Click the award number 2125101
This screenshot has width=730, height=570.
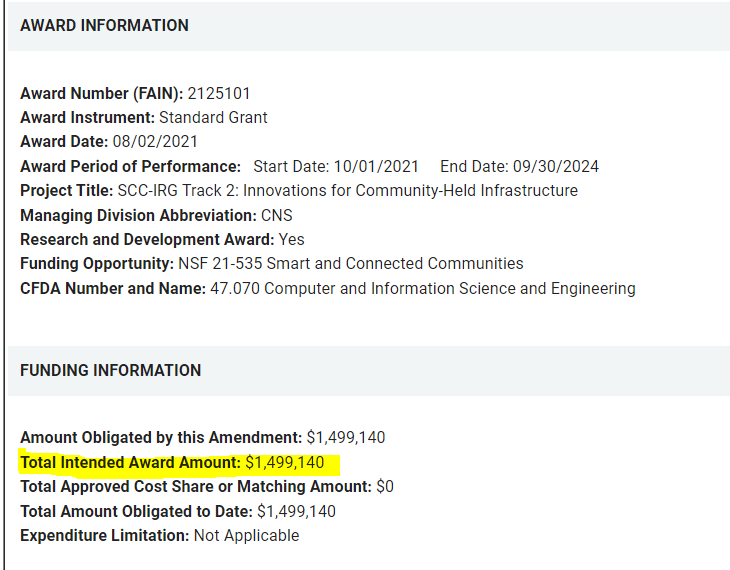pyautogui.click(x=219, y=94)
